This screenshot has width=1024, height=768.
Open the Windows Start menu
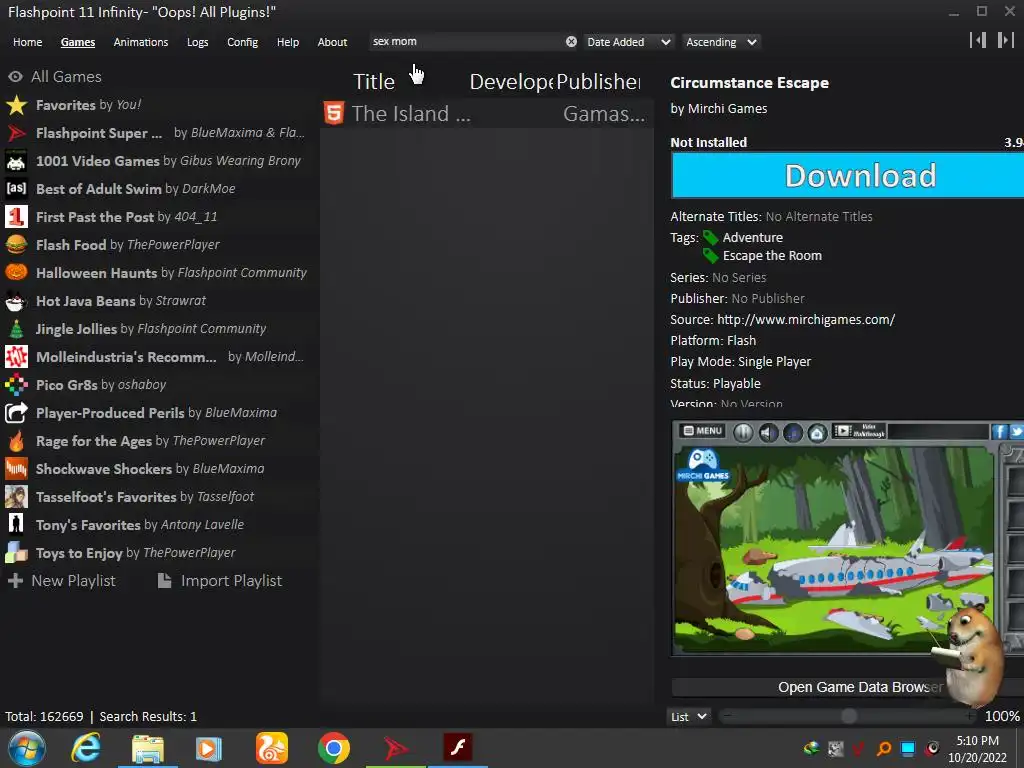pyautogui.click(x=27, y=748)
